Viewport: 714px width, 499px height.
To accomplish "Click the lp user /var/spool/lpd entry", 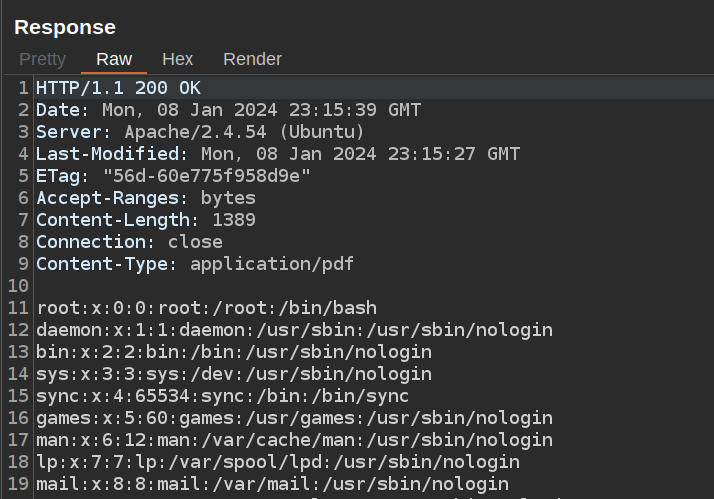I will pos(278,462).
